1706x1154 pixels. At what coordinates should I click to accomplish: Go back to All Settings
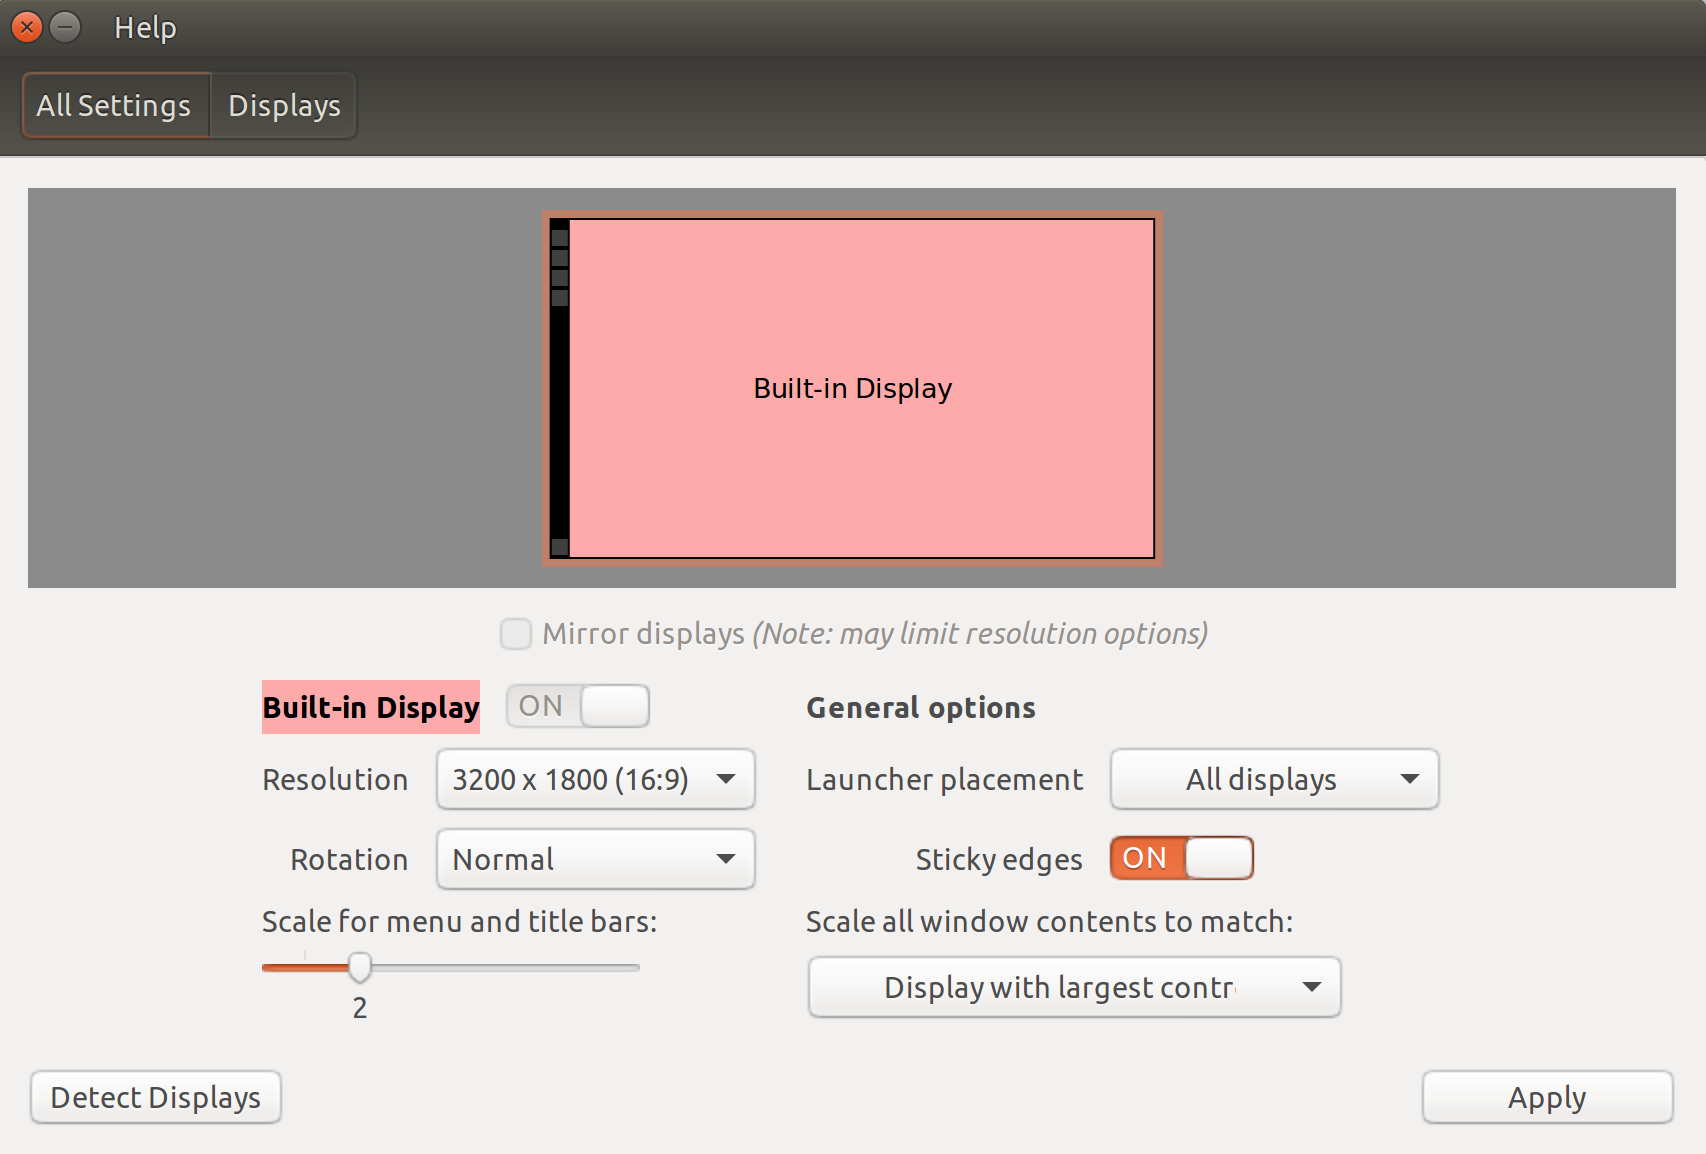(114, 105)
